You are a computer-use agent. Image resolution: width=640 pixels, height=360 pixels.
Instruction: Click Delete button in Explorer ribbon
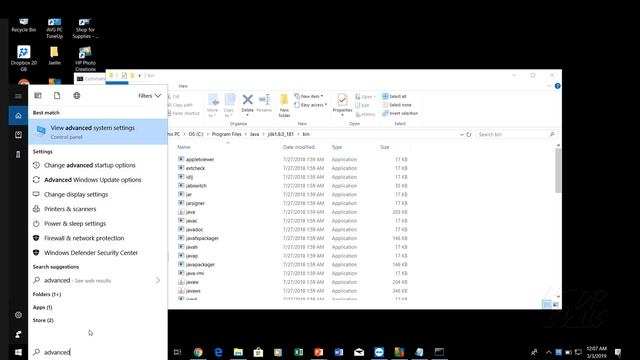click(247, 104)
